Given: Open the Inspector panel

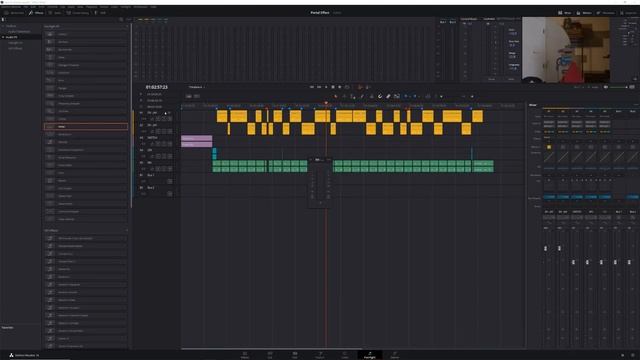Looking at the screenshot, I should (629, 13).
